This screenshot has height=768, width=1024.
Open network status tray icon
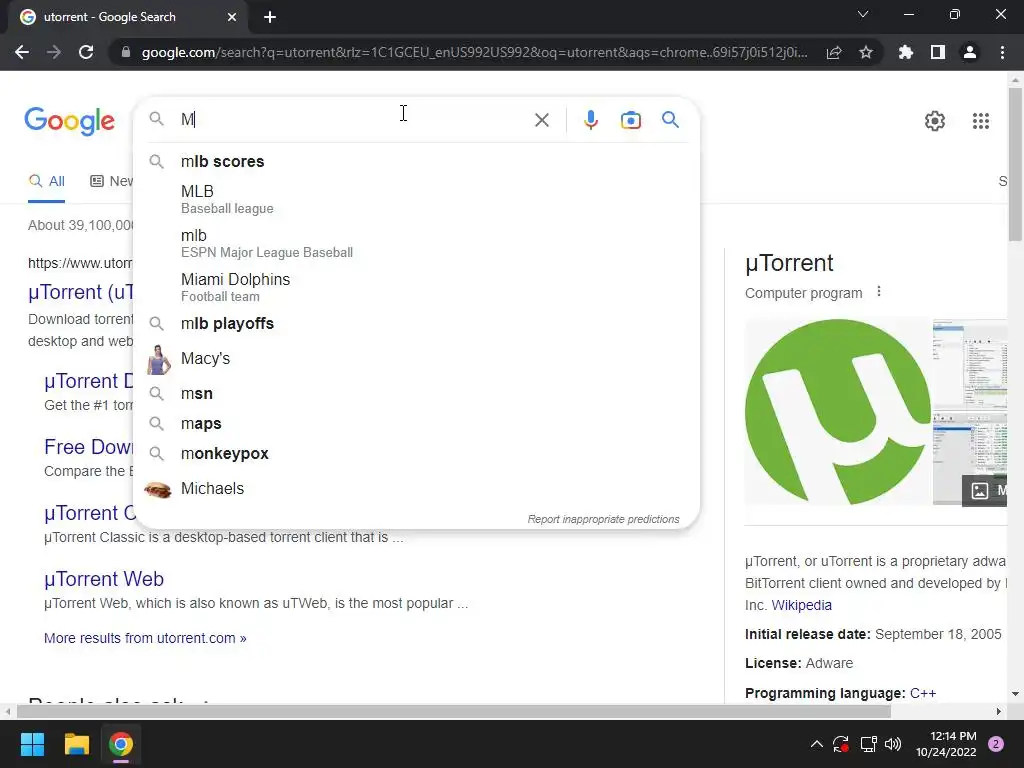(868, 744)
